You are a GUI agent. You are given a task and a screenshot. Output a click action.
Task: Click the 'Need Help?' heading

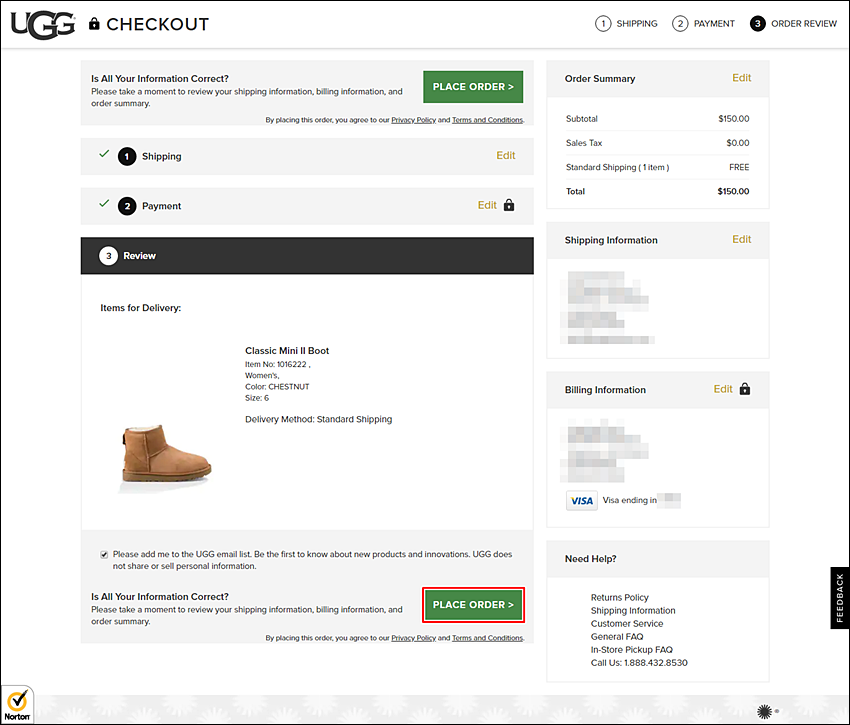click(x=590, y=559)
